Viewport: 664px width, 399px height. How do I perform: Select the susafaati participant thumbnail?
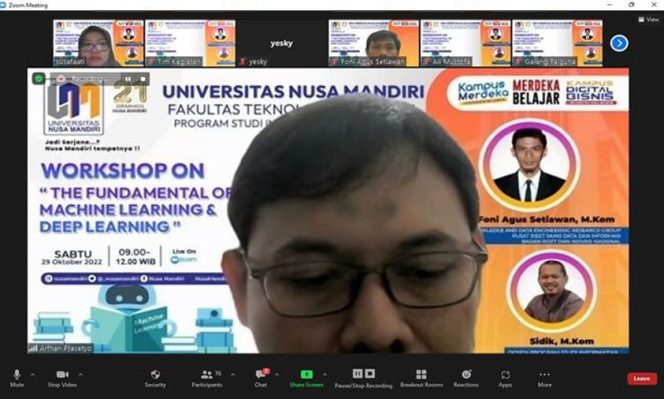(99, 43)
